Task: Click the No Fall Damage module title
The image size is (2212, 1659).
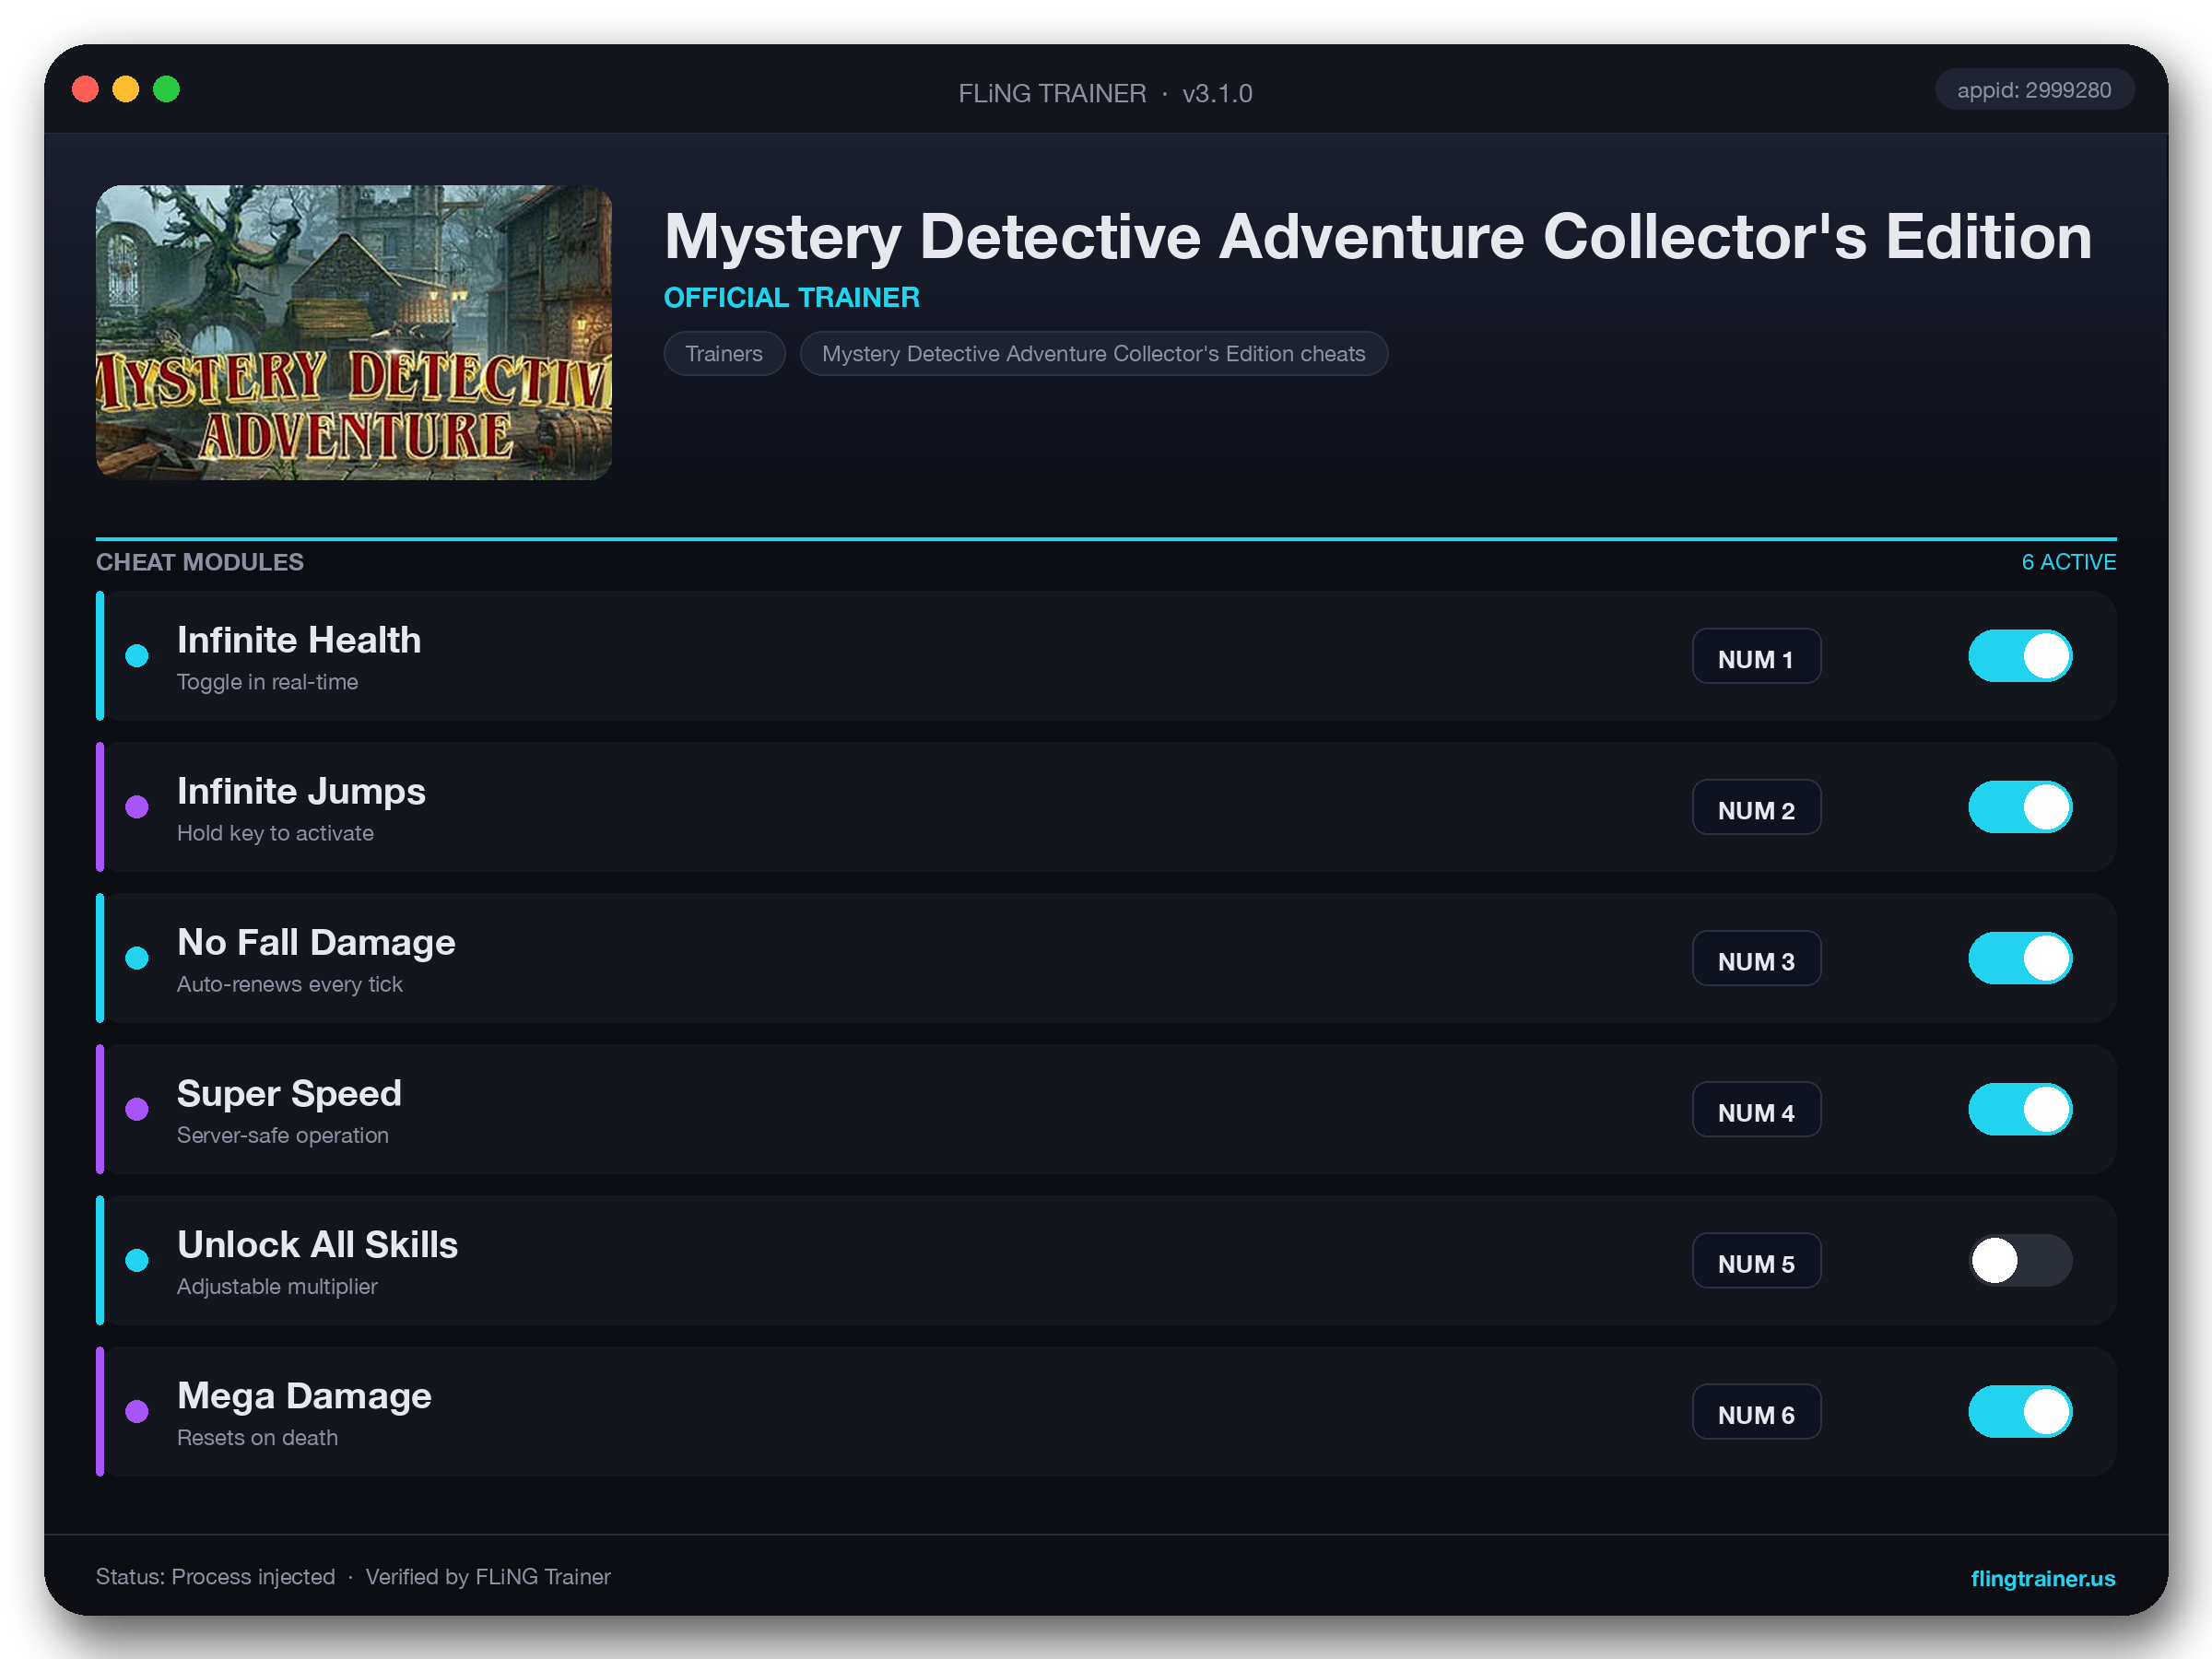Action: [x=316, y=942]
